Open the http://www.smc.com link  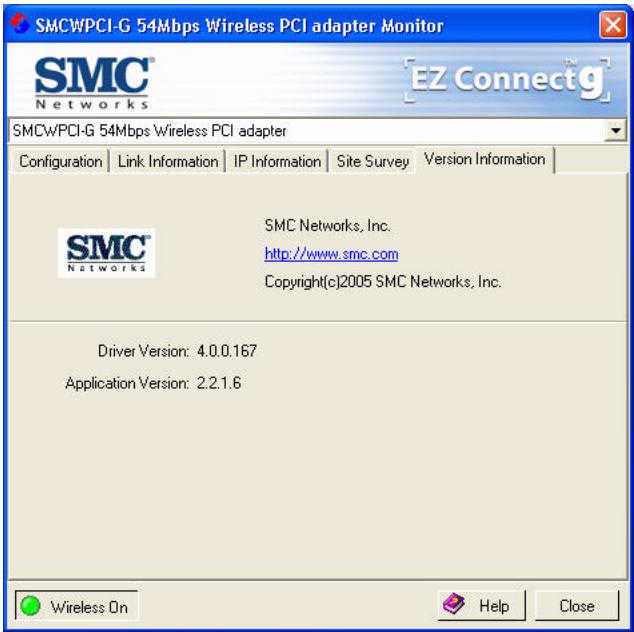click(x=331, y=254)
